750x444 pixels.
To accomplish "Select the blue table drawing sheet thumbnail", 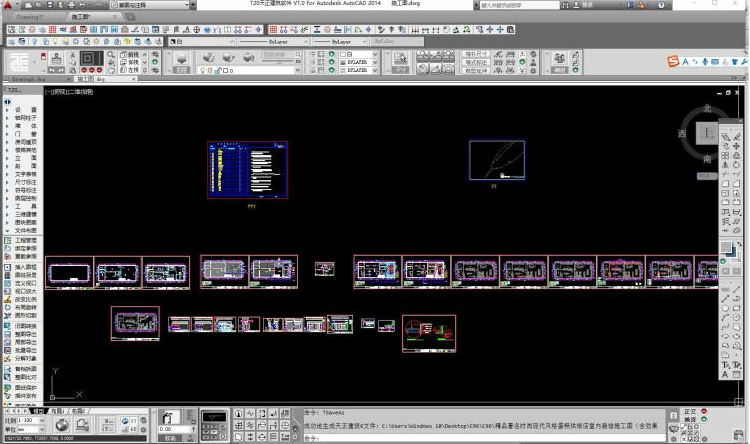I will 248,169.
